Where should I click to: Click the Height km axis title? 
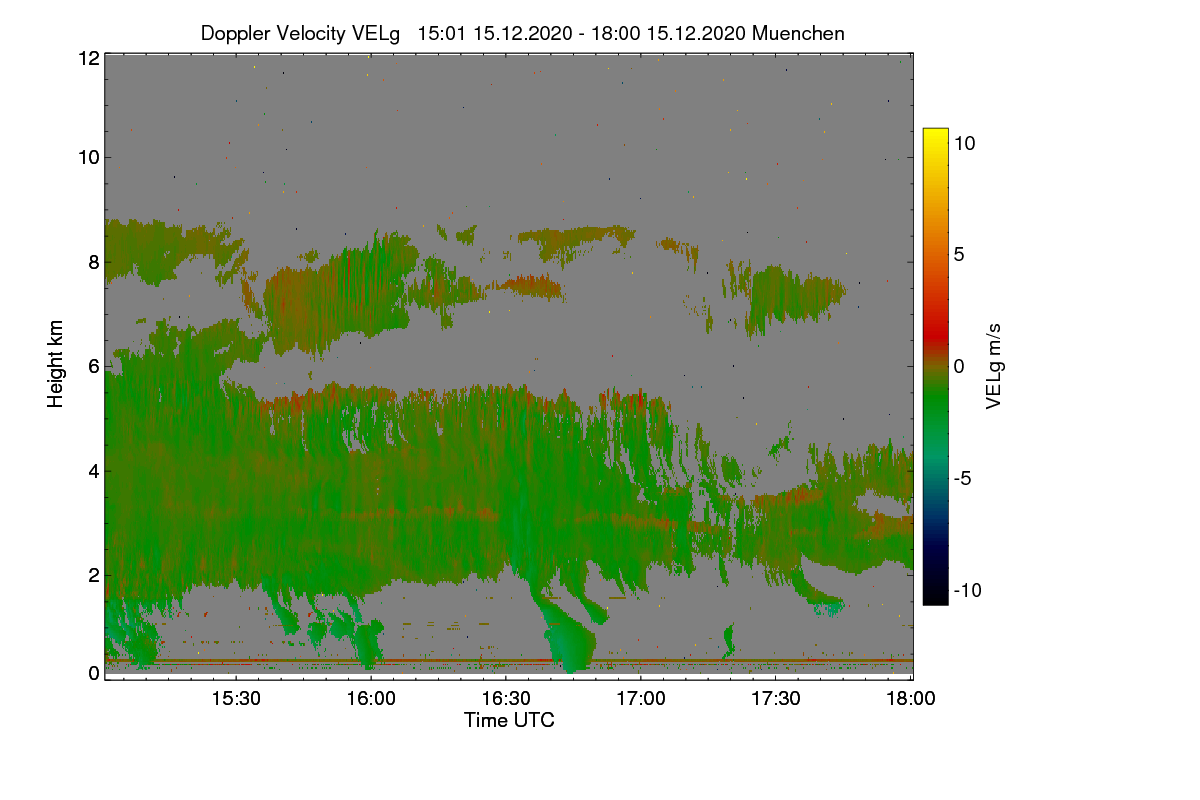pyautogui.click(x=56, y=364)
